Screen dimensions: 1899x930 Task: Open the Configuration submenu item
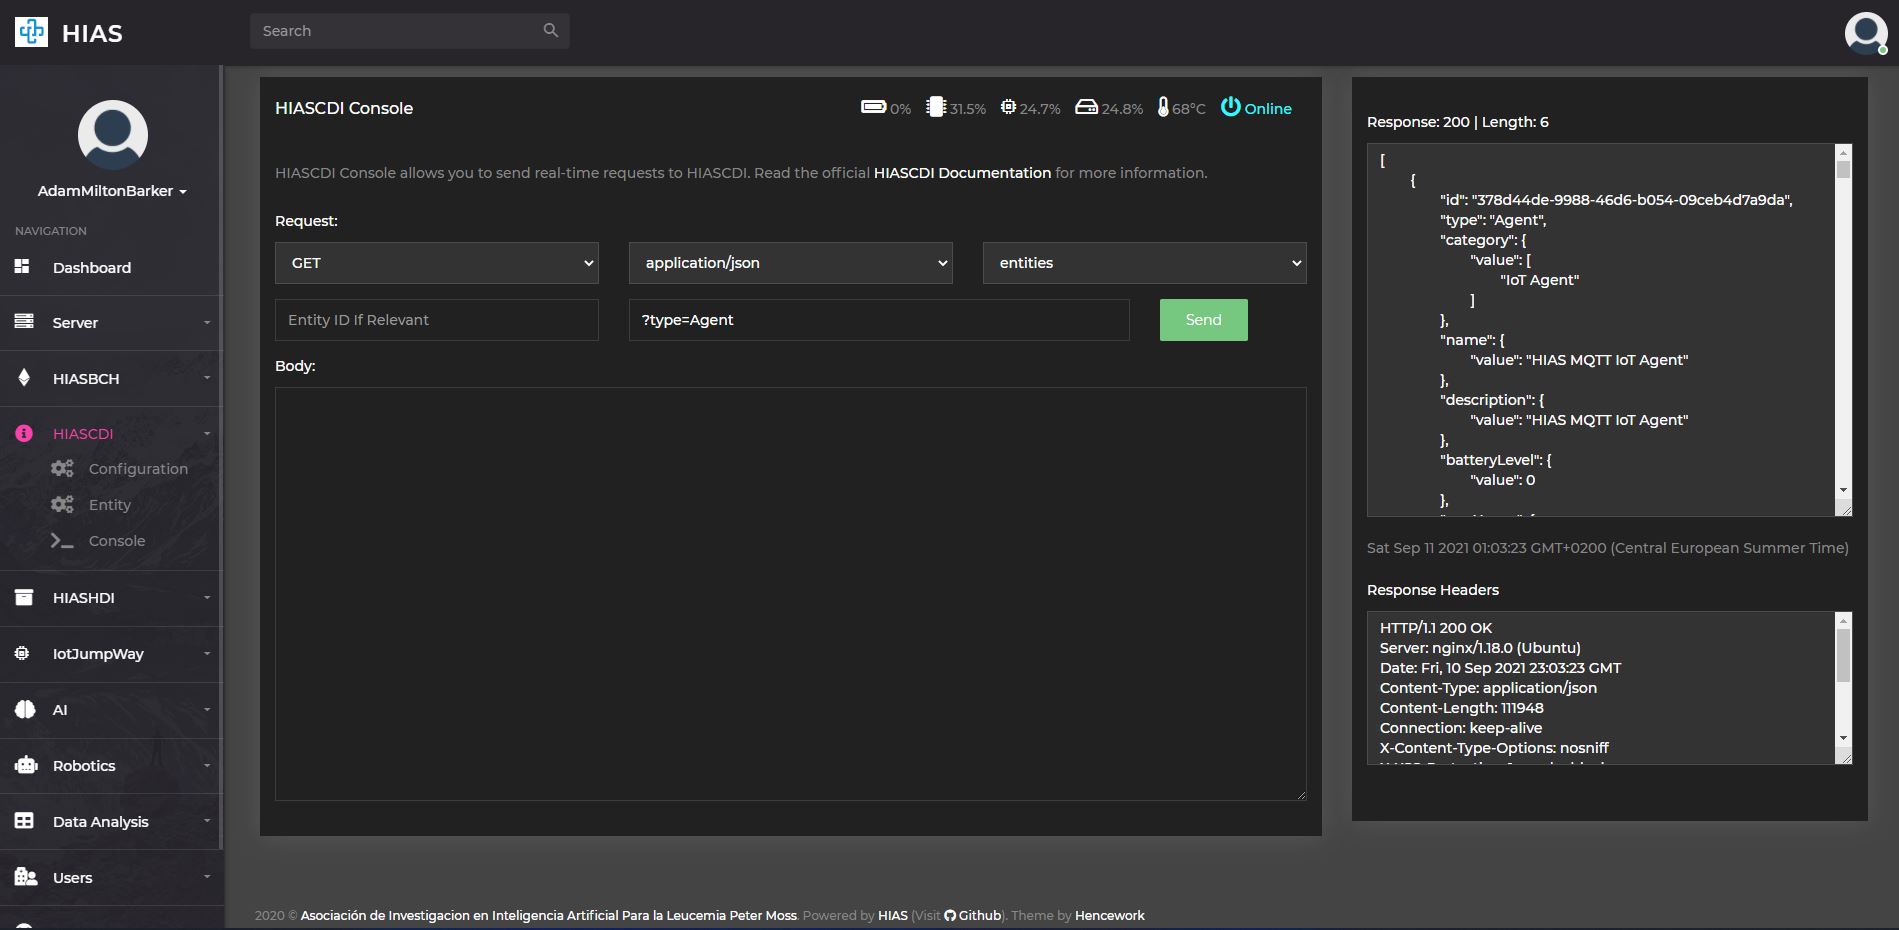[x=138, y=468]
